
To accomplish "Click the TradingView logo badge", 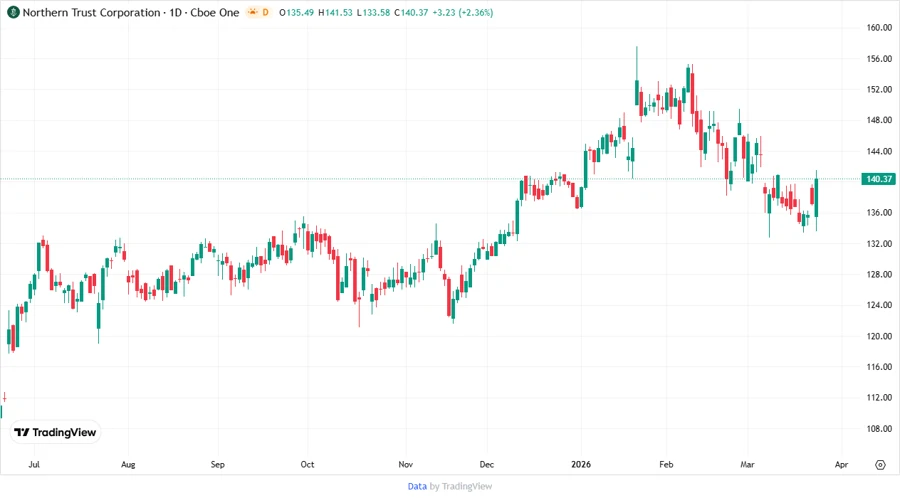I will 56,432.
